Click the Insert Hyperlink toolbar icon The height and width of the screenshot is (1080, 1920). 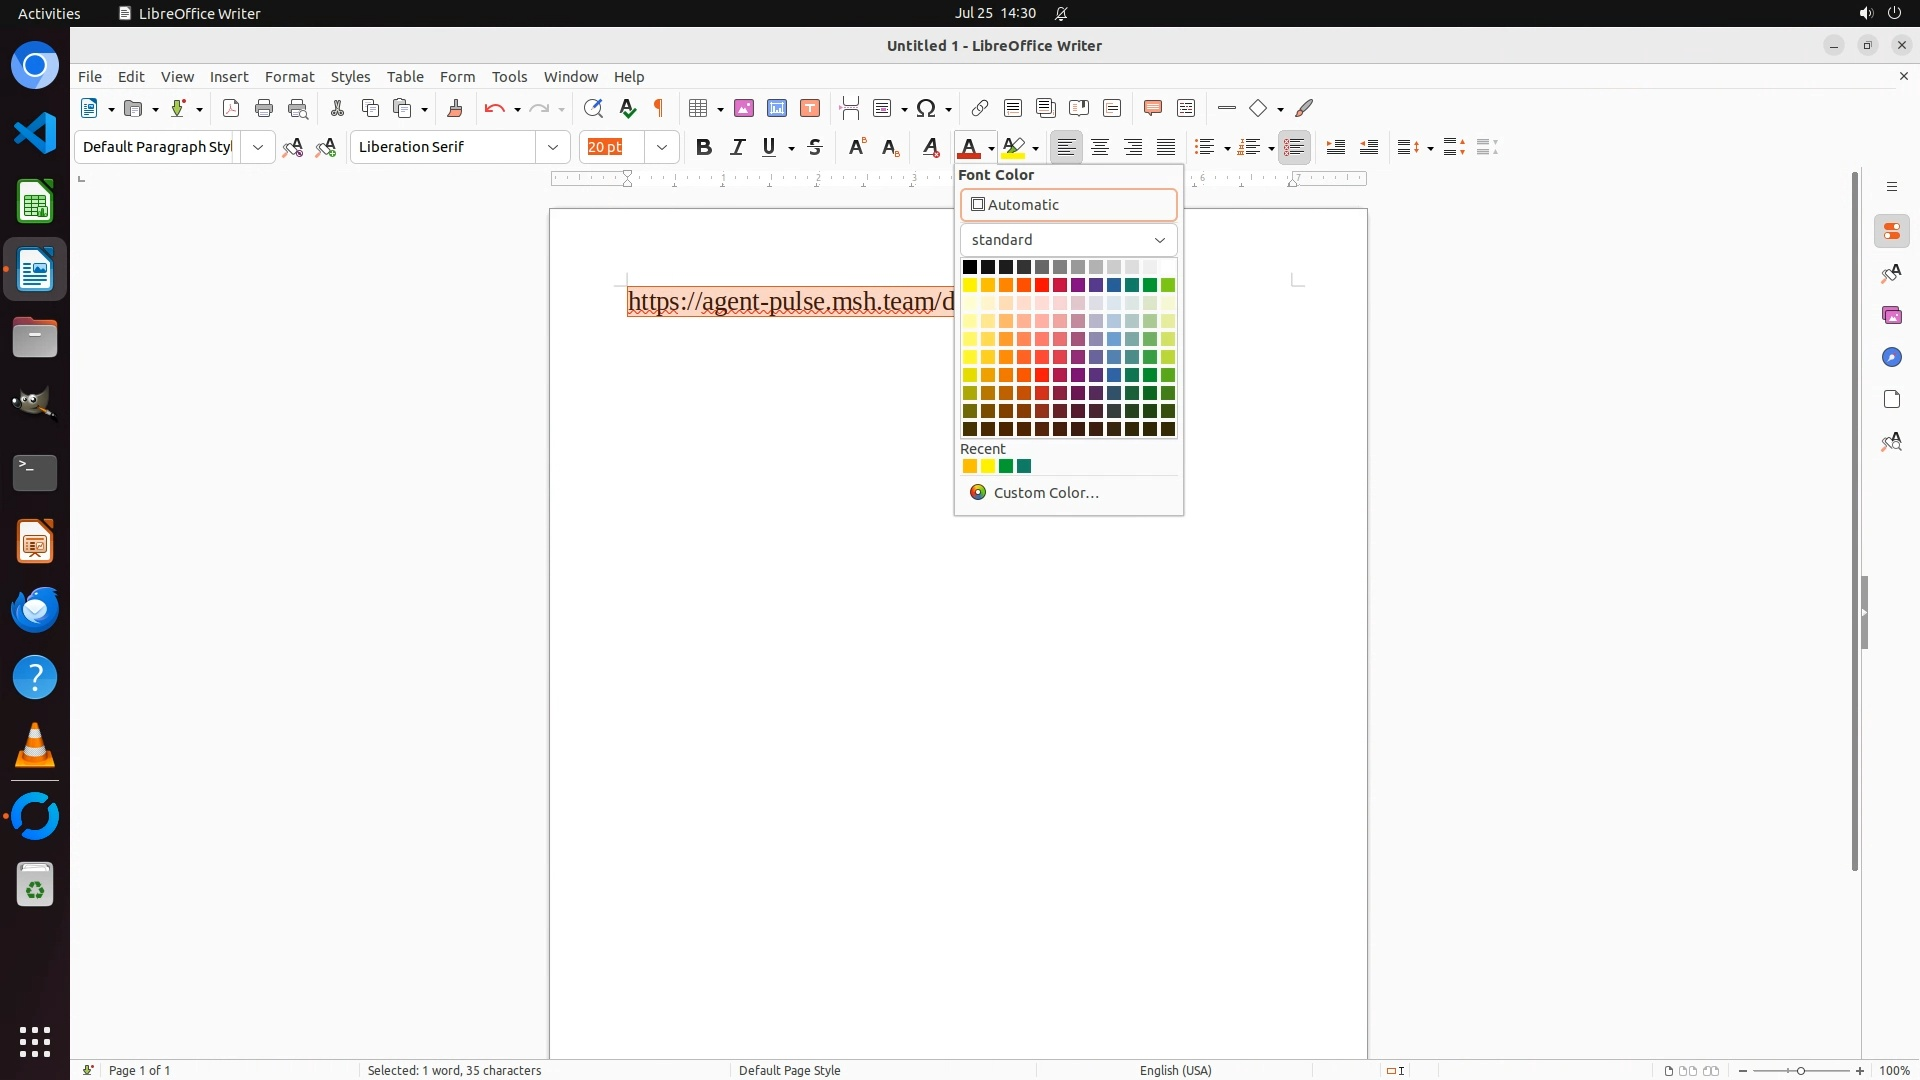[x=980, y=108]
